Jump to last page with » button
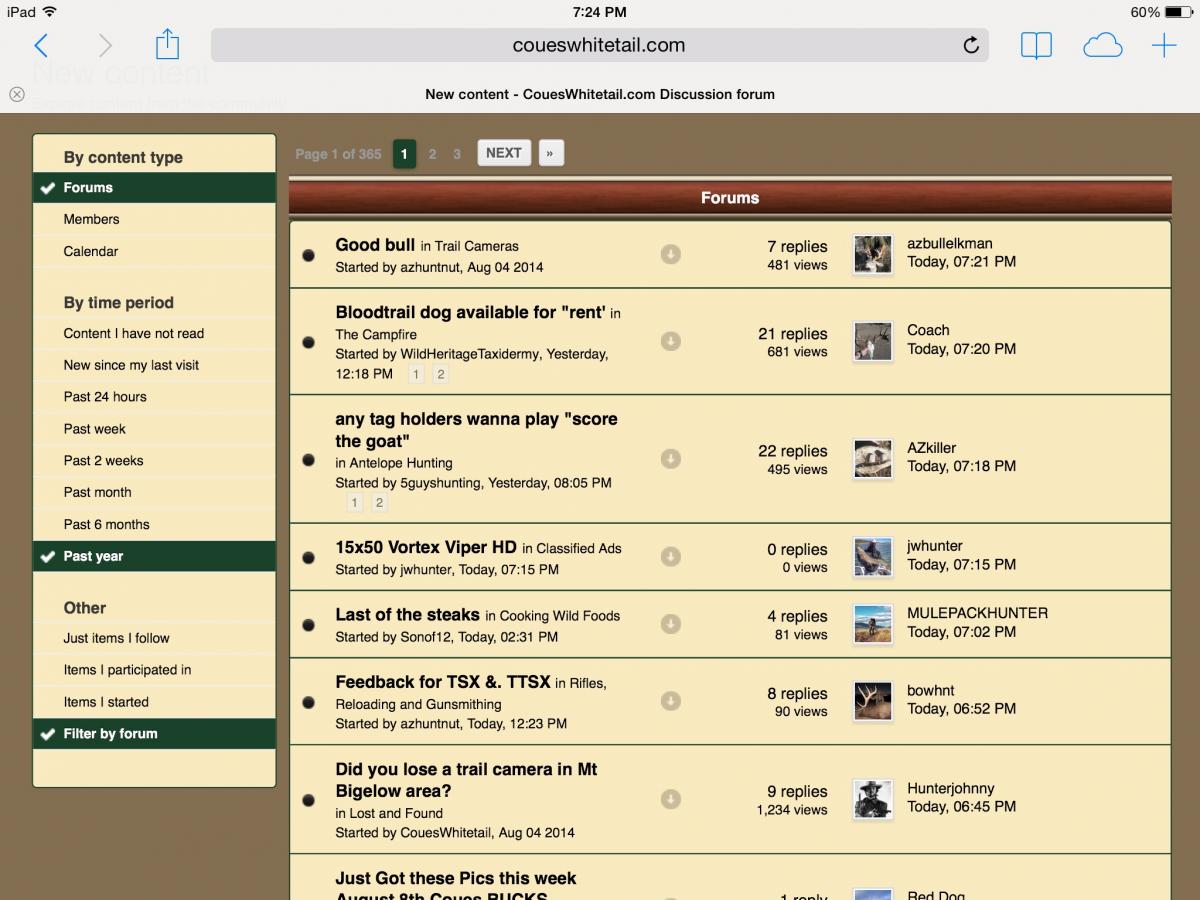 pyautogui.click(x=550, y=153)
